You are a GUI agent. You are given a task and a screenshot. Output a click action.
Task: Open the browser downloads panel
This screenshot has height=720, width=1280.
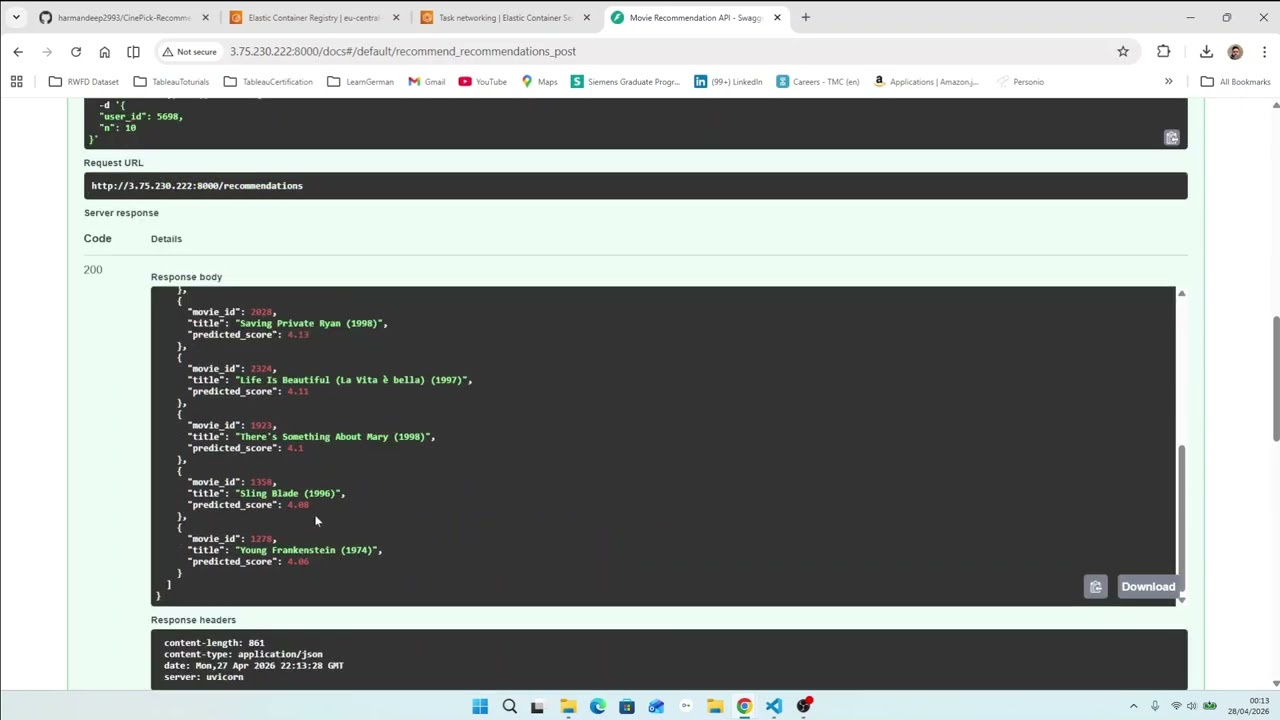(1206, 51)
